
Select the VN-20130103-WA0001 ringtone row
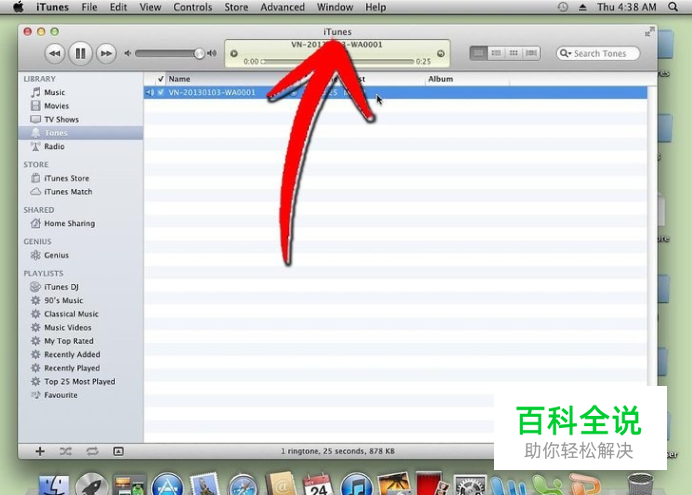tap(395, 93)
